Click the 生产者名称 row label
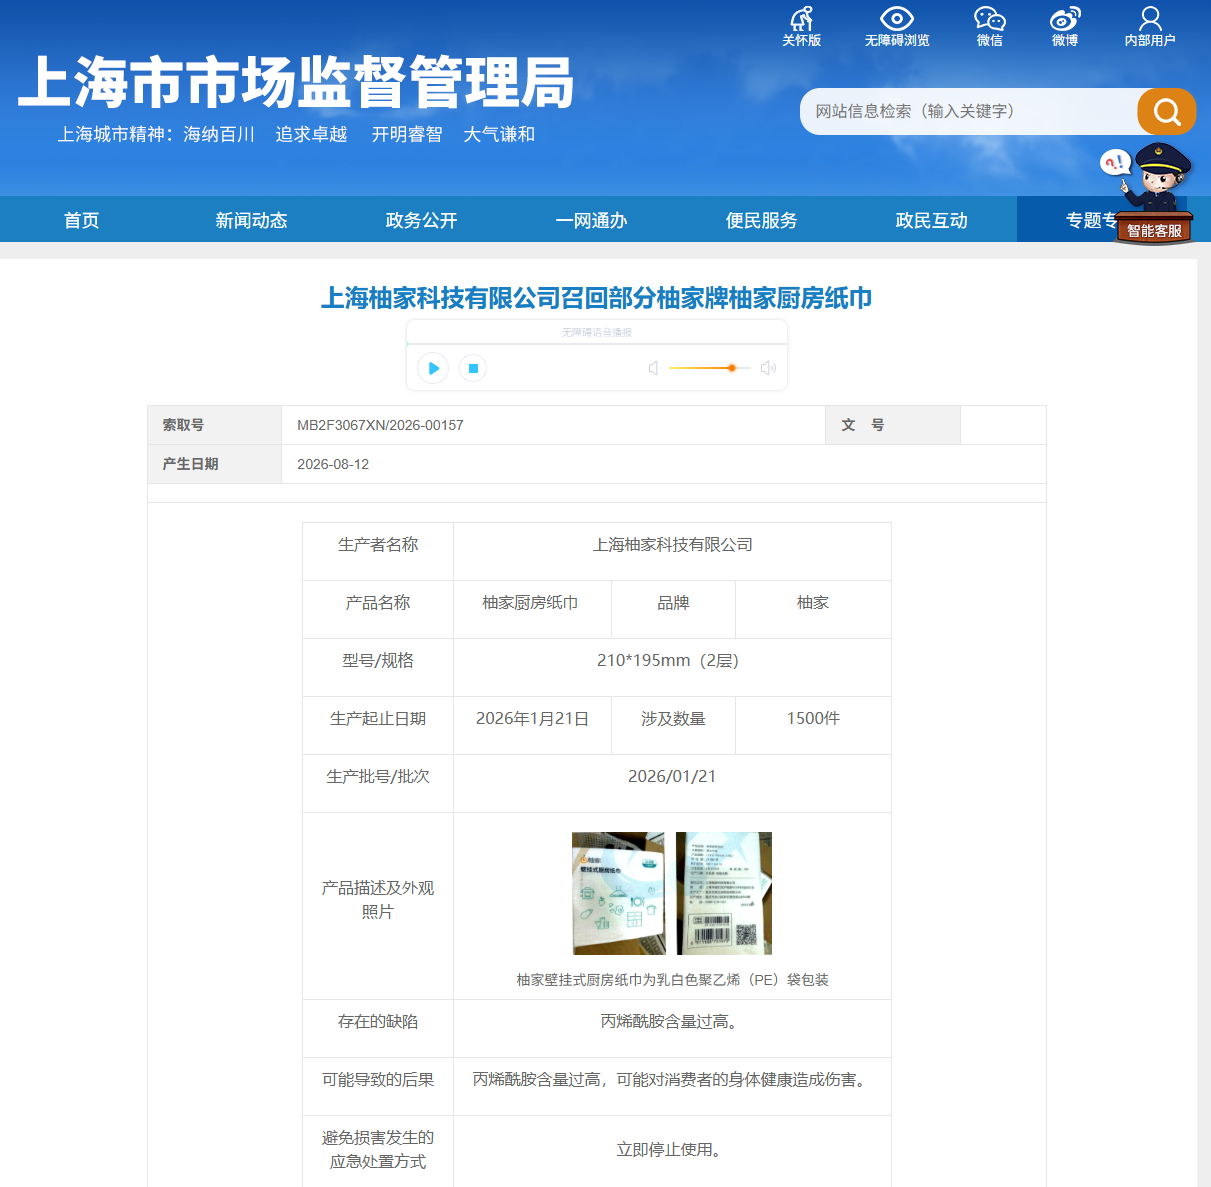Viewport: 1211px width, 1187px height. [x=378, y=545]
